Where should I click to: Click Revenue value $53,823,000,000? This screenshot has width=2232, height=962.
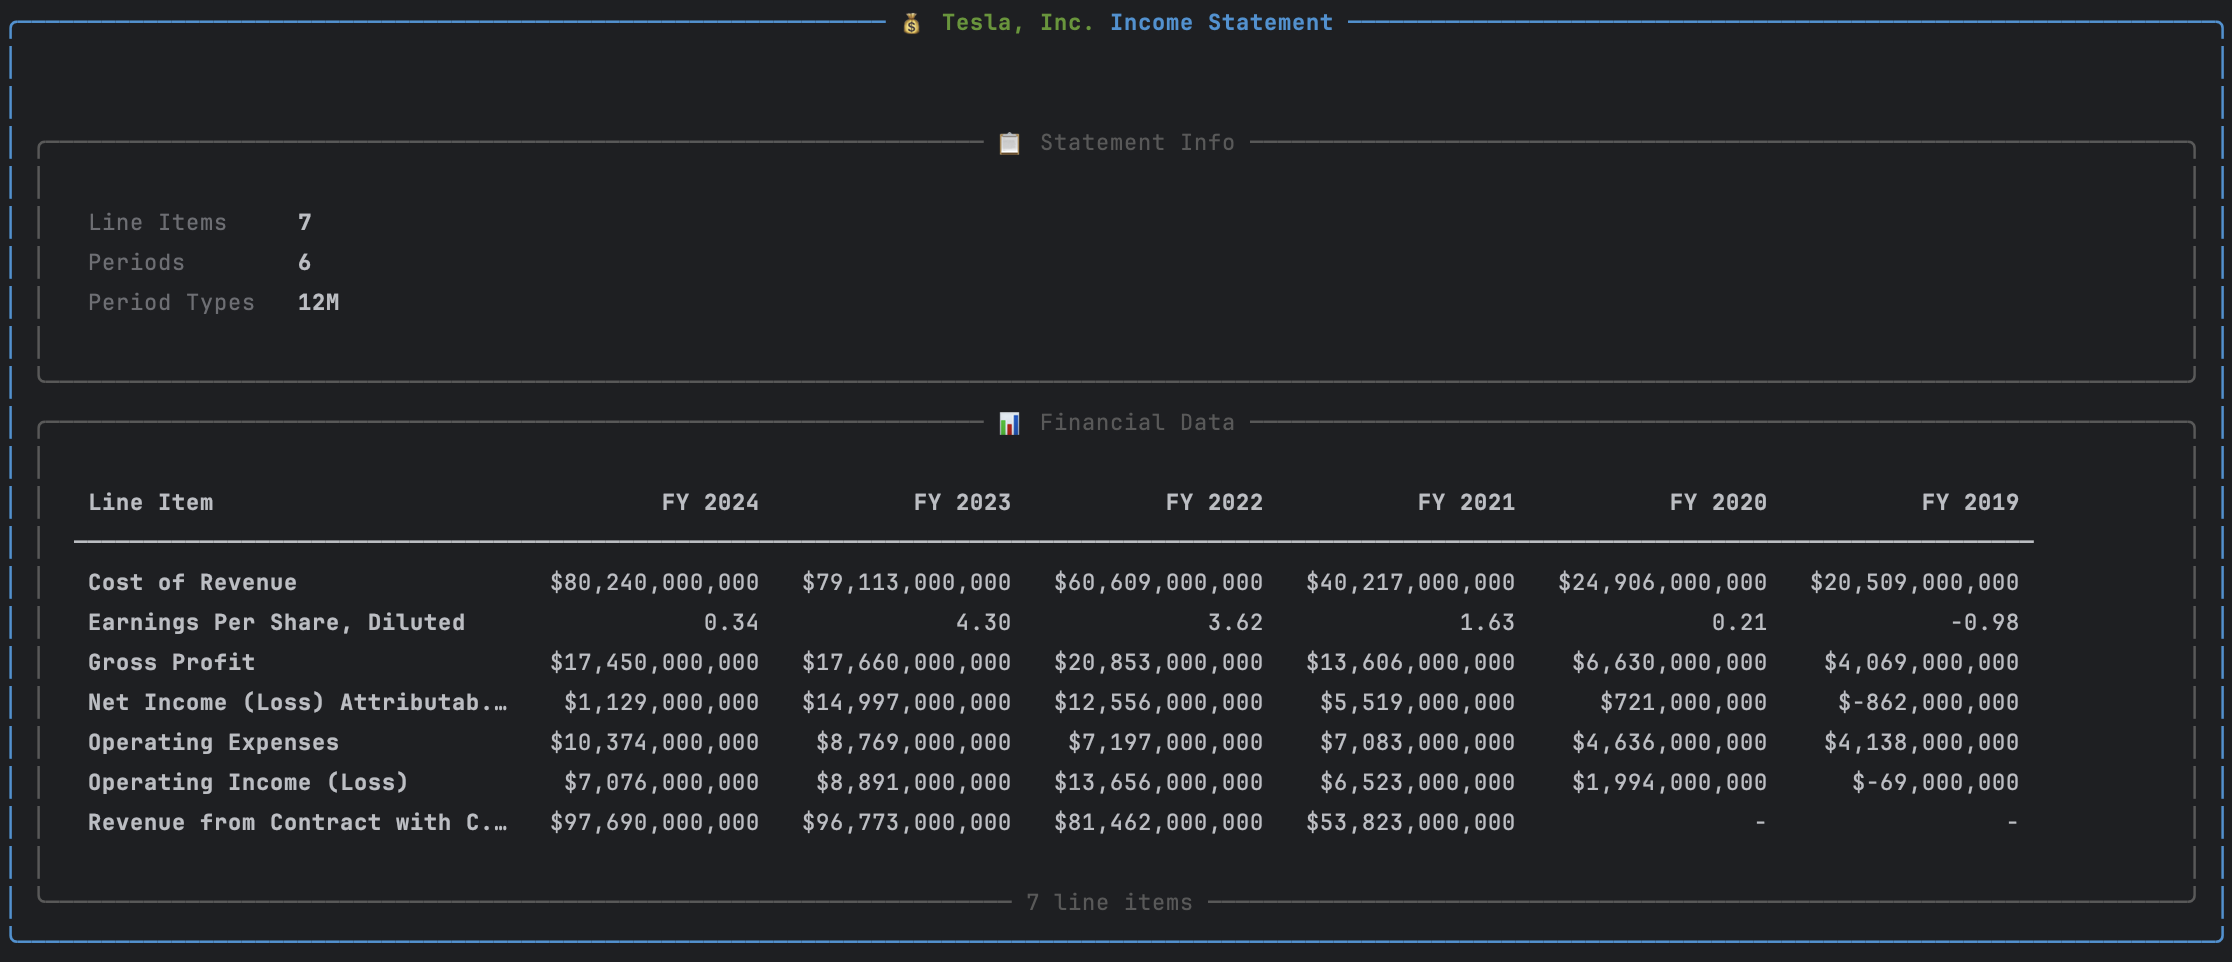coord(1410,822)
